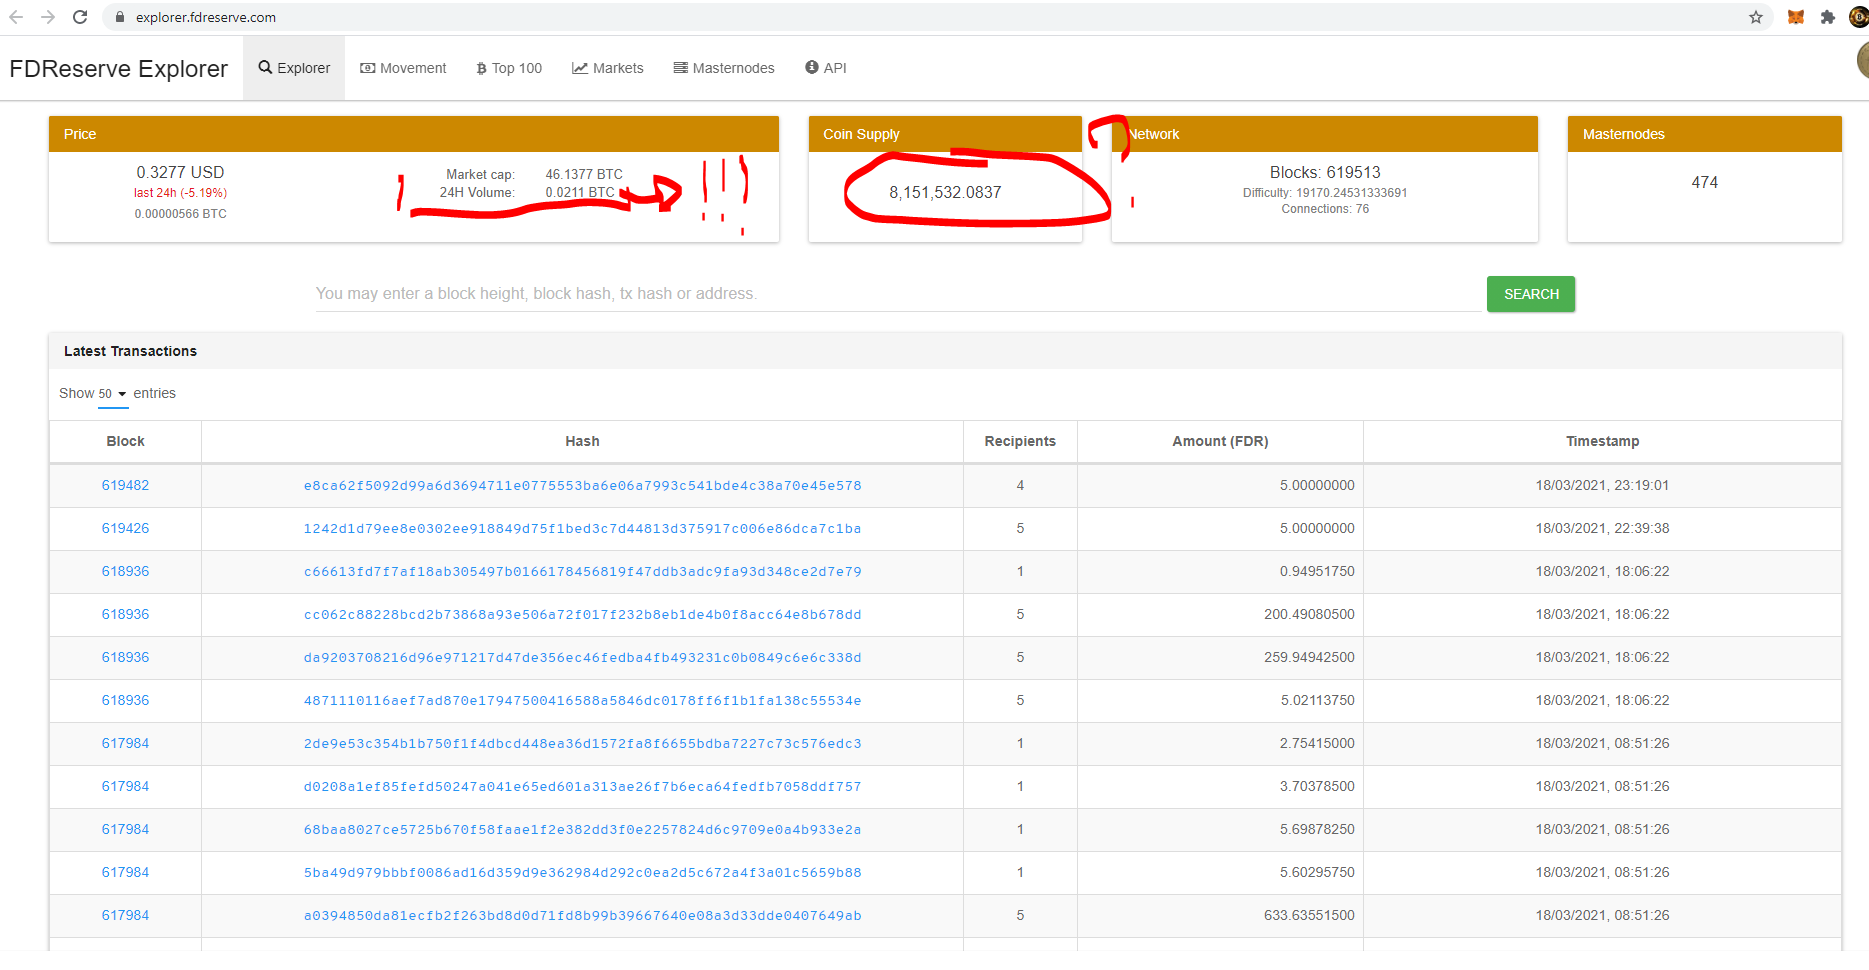
Task: Click the Blocks: 619513 text
Action: (1325, 172)
